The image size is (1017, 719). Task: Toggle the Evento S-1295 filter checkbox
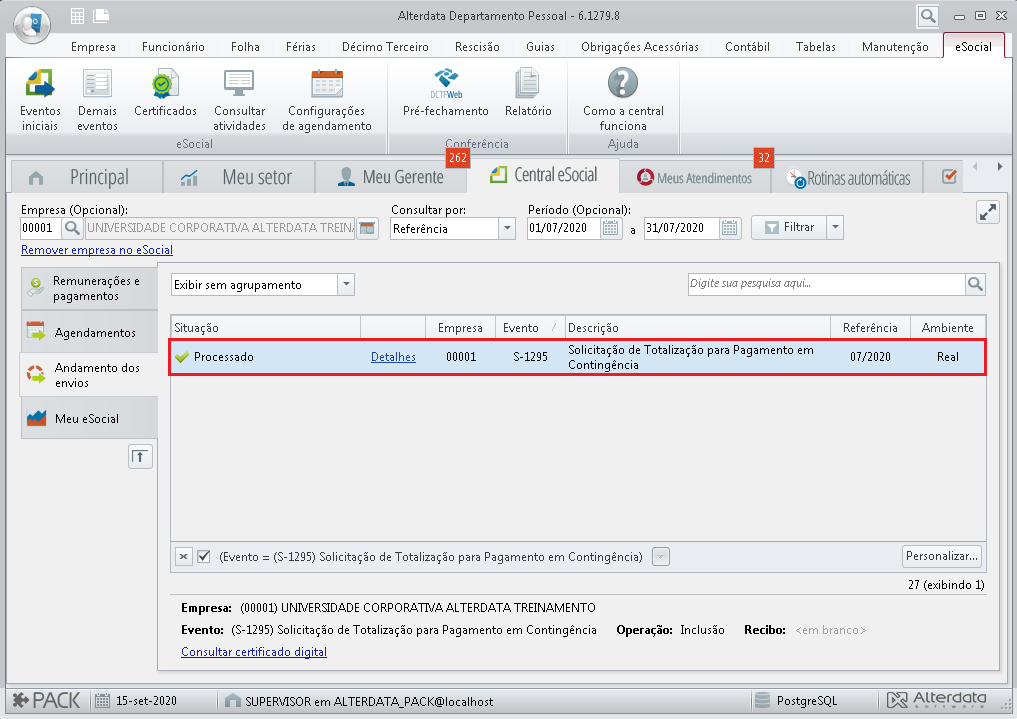(204, 557)
